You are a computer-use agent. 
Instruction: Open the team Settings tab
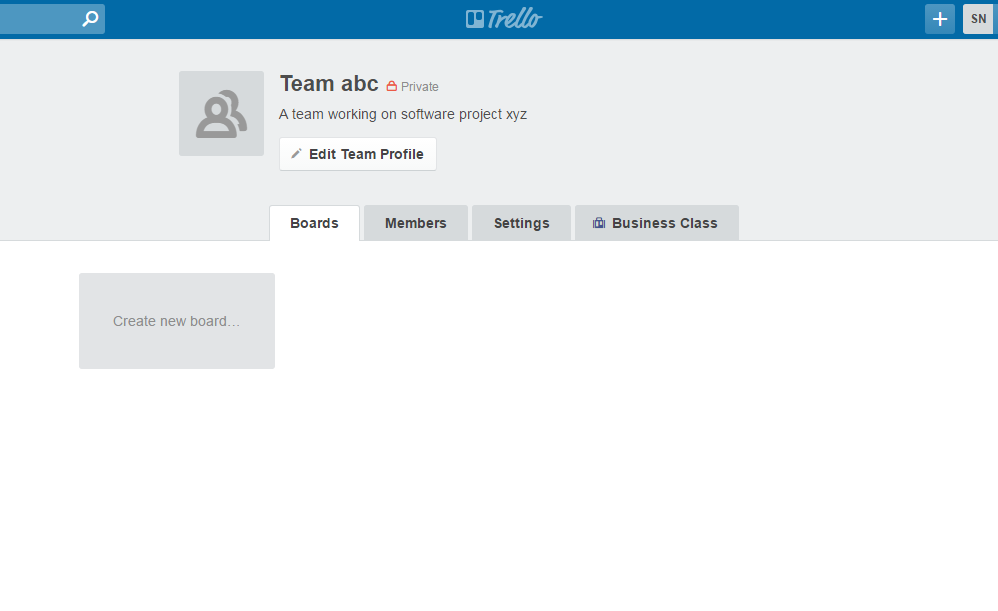(x=521, y=223)
